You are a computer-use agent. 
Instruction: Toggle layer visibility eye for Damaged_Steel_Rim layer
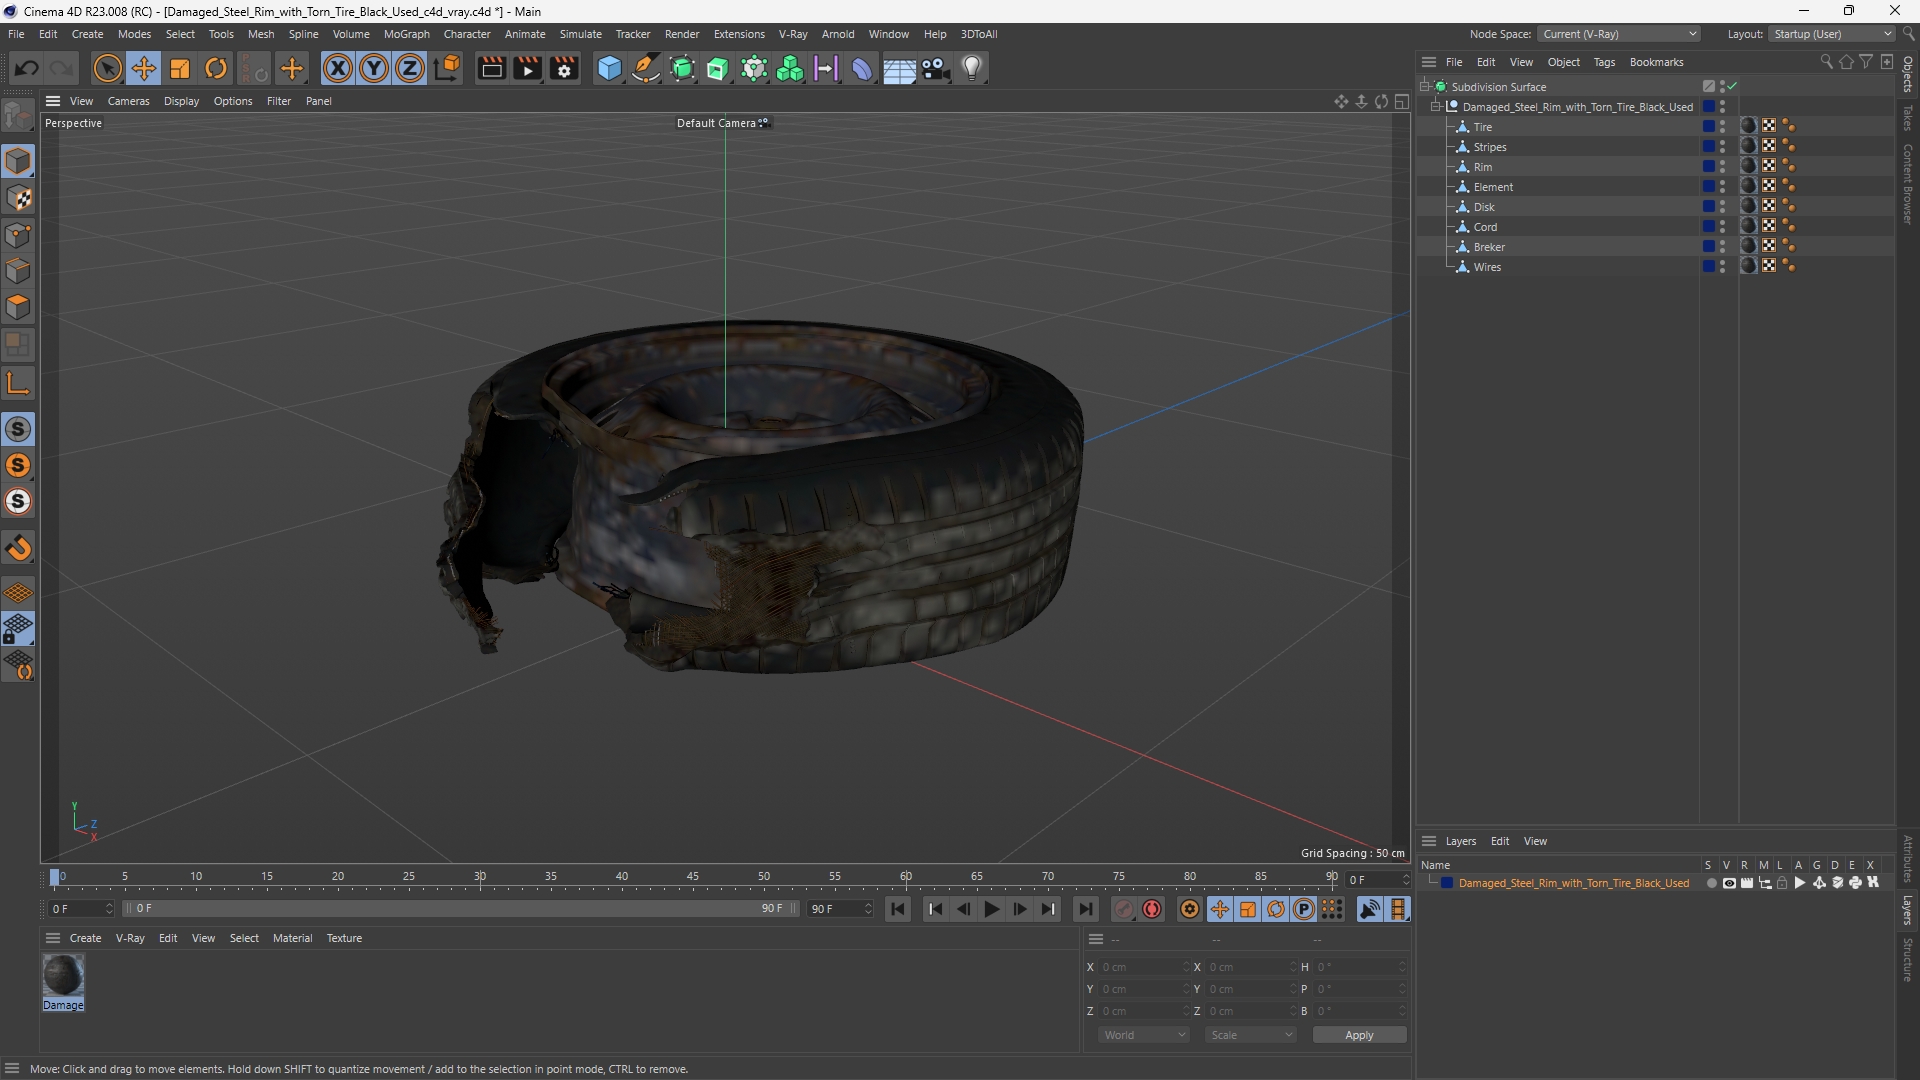[x=1729, y=883]
